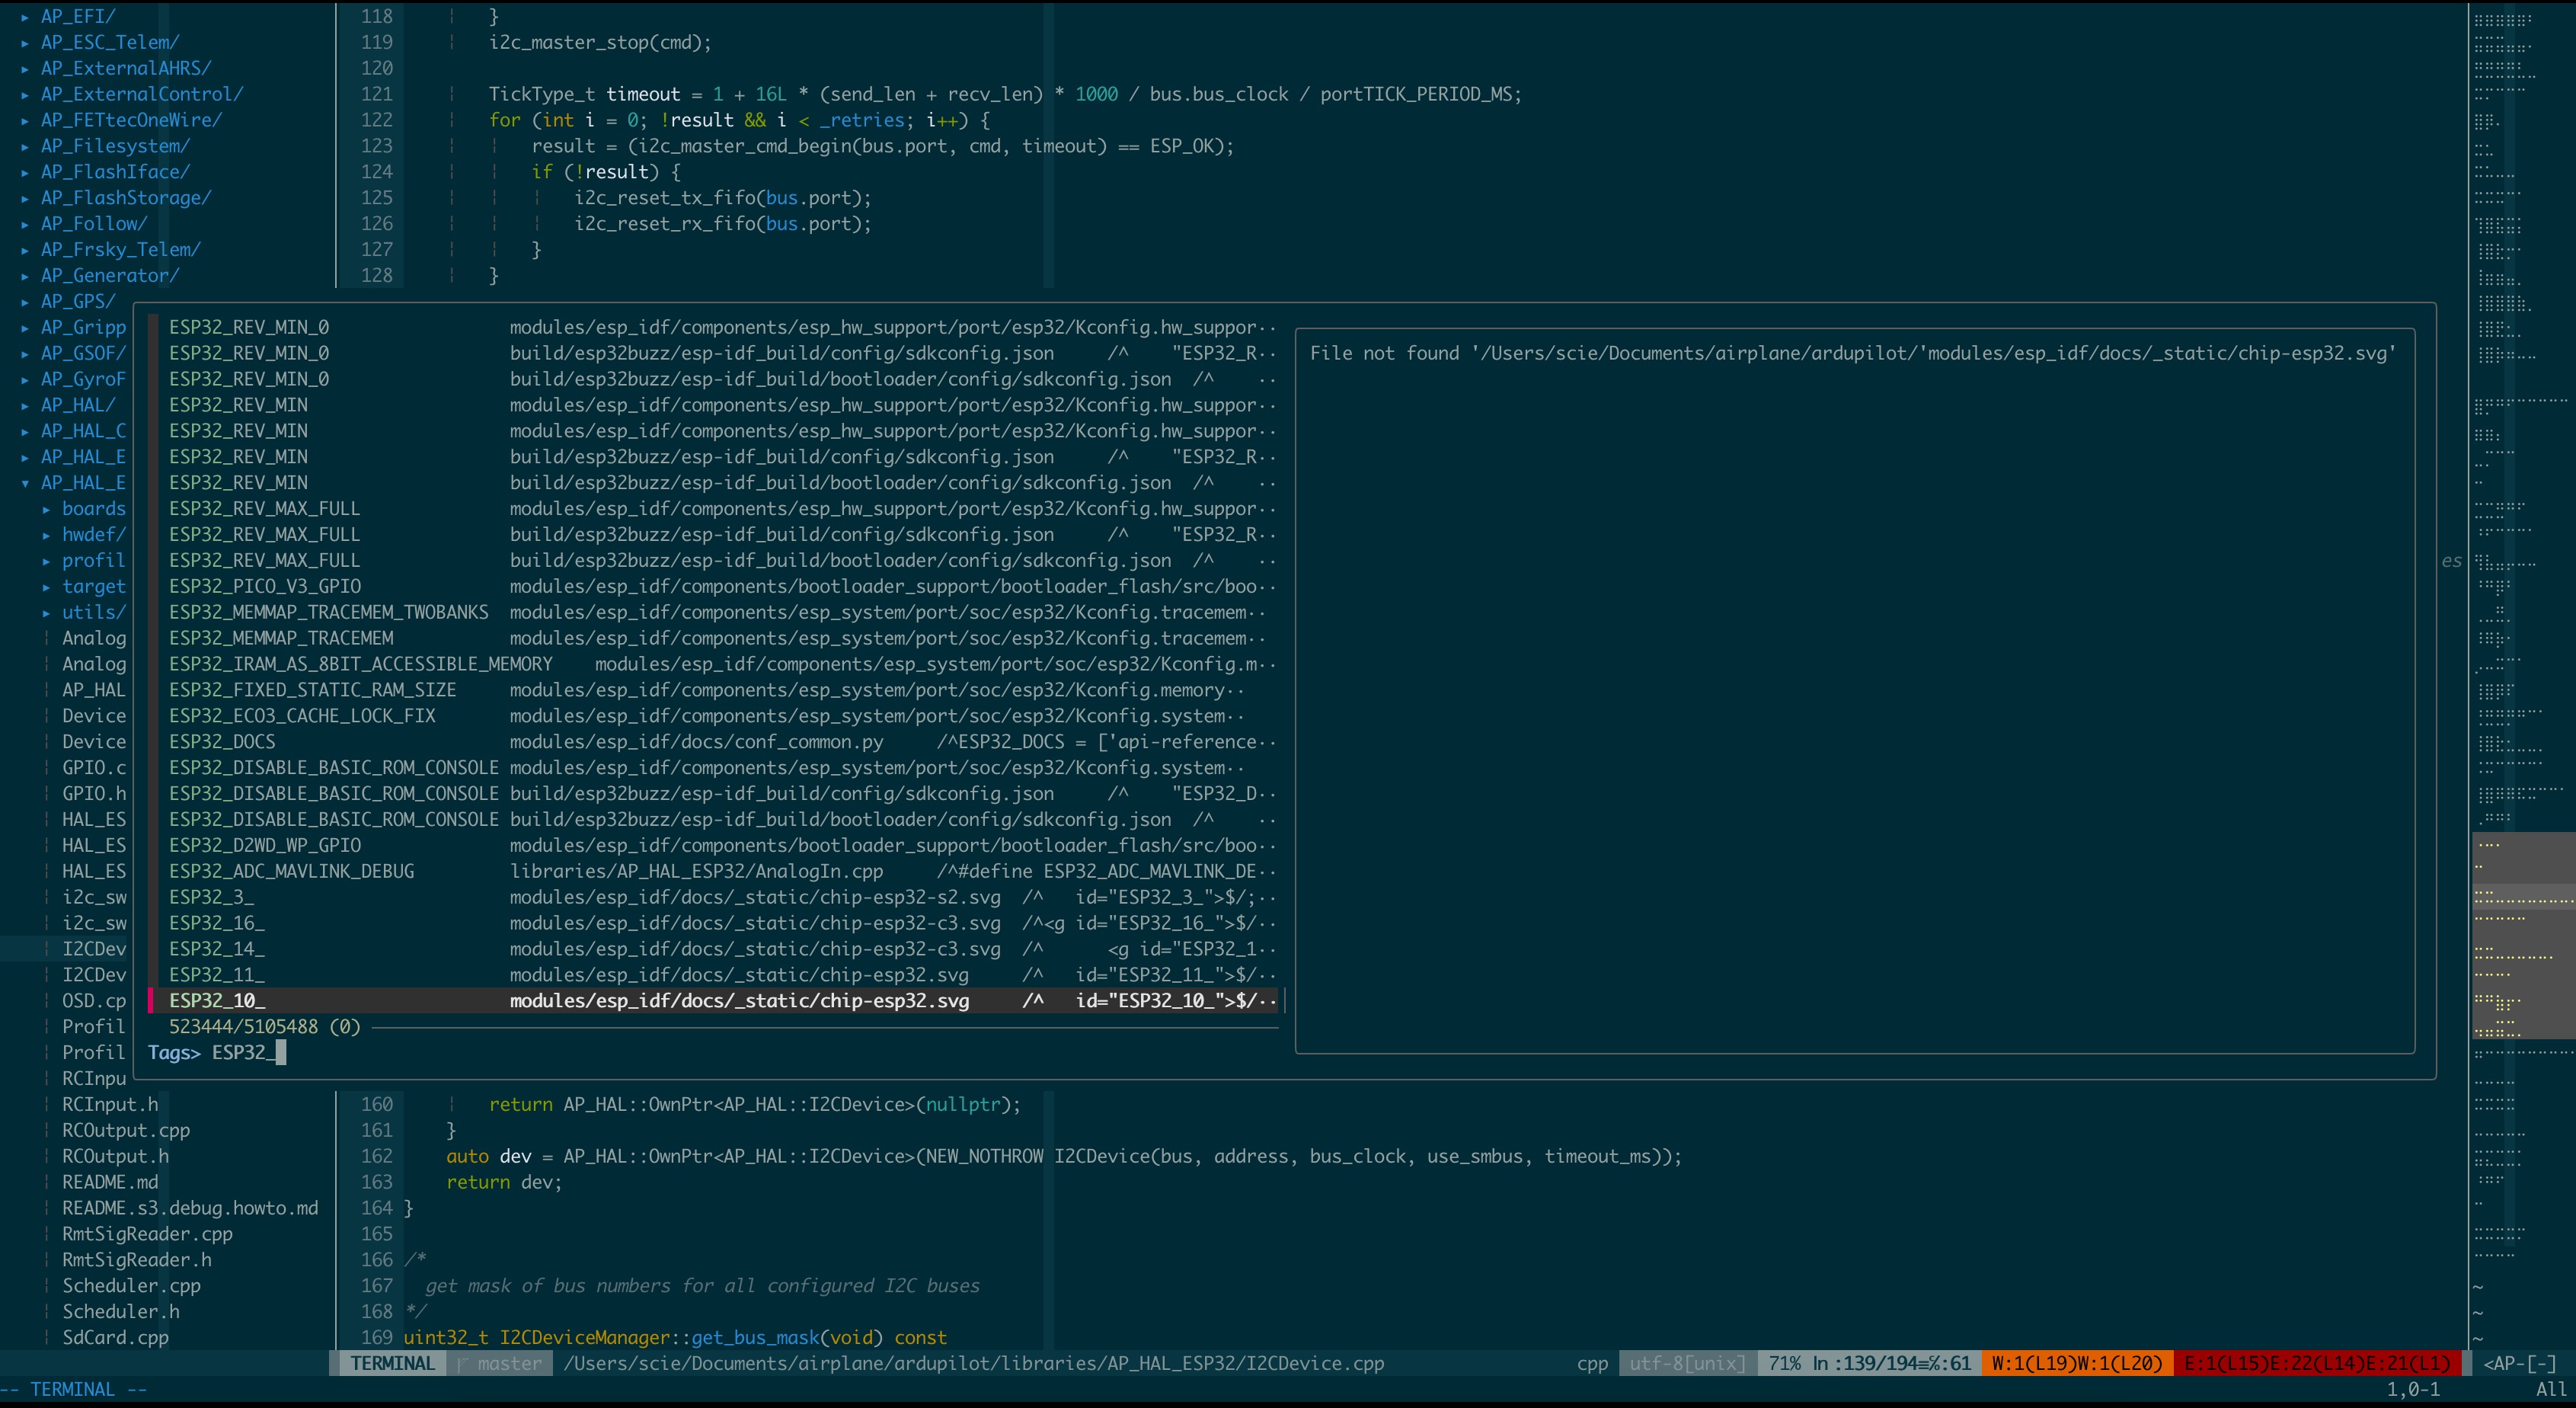This screenshot has height=1408, width=2576.
Task: Select the ESP32_3_ tag result
Action: tap(714, 897)
